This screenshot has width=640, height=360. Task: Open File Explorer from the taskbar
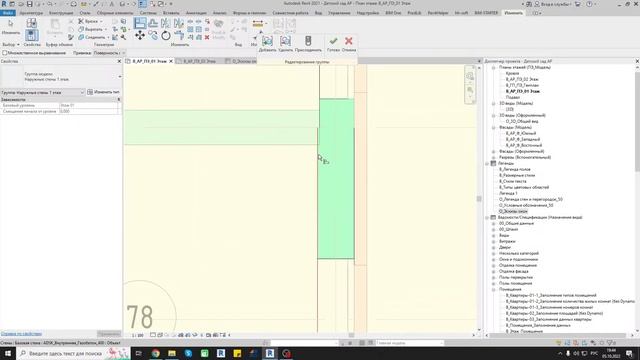(172, 353)
